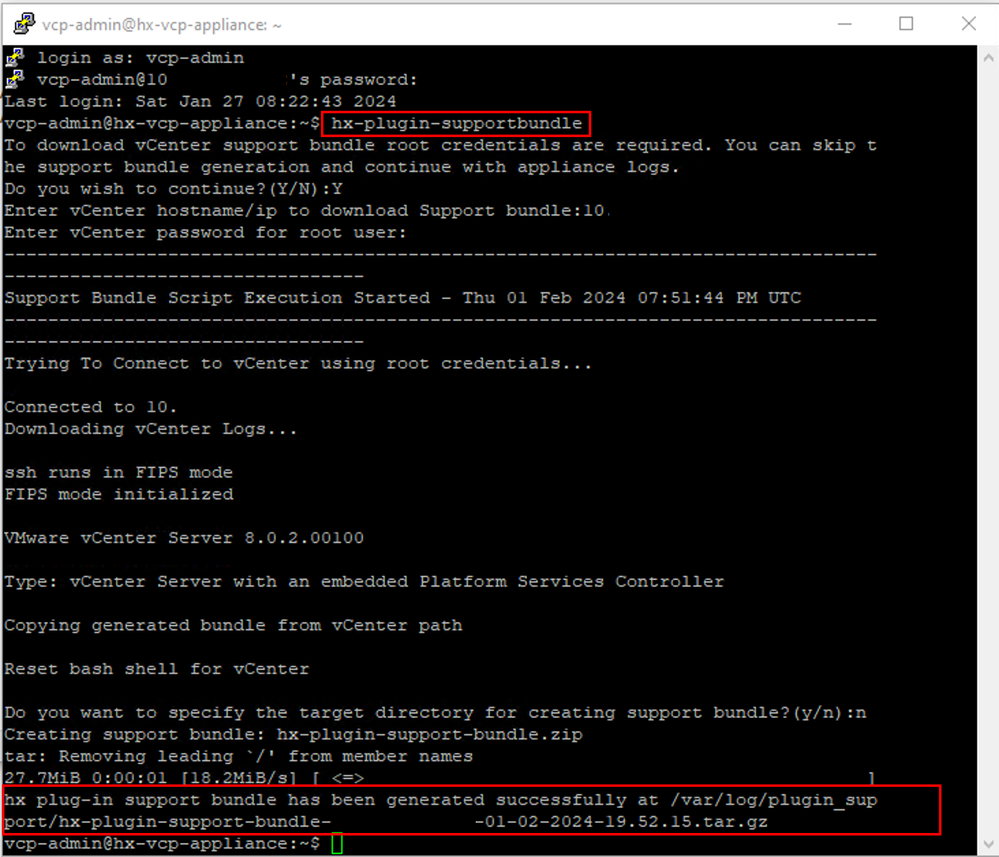999x857 pixels.
Task: Click the window title 'vcp-admin@hx-vcp-appliance: ~'
Action: click(x=162, y=25)
